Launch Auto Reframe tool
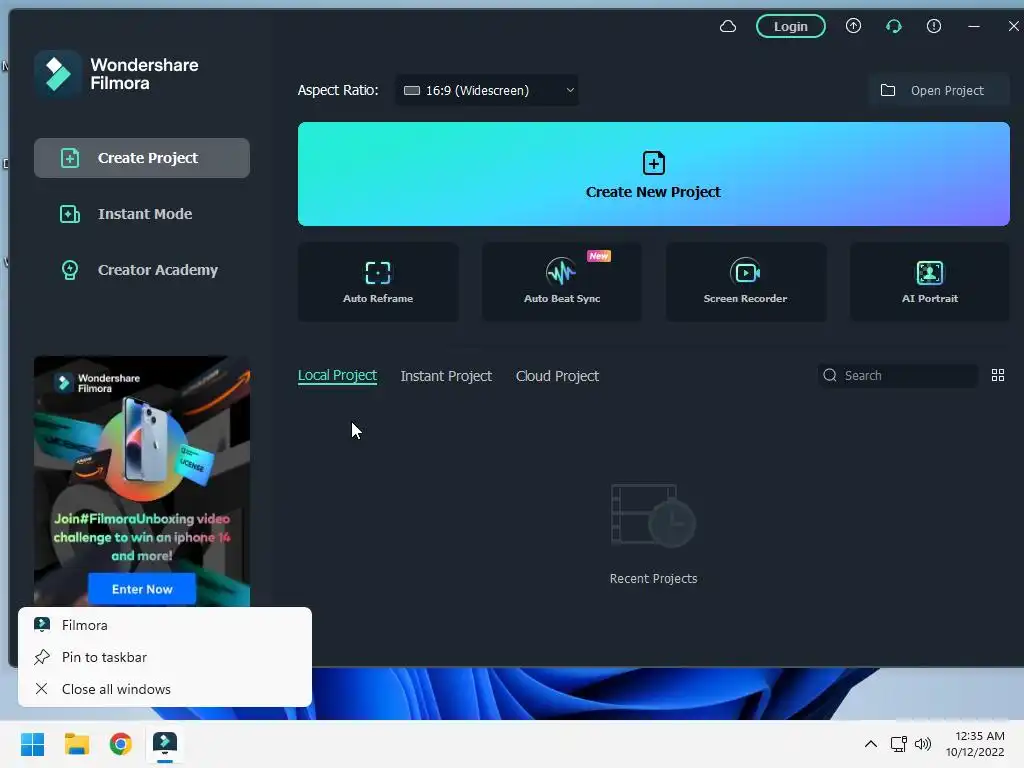The width and height of the screenshot is (1024, 768). coord(378,282)
